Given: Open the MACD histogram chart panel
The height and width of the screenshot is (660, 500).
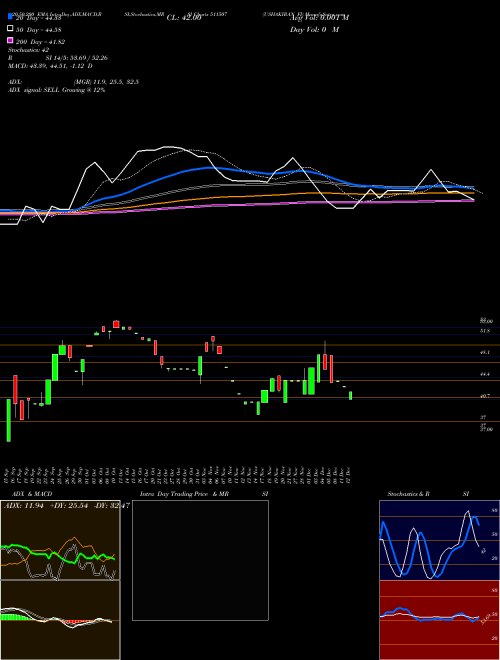Looking at the screenshot, I should (60, 620).
